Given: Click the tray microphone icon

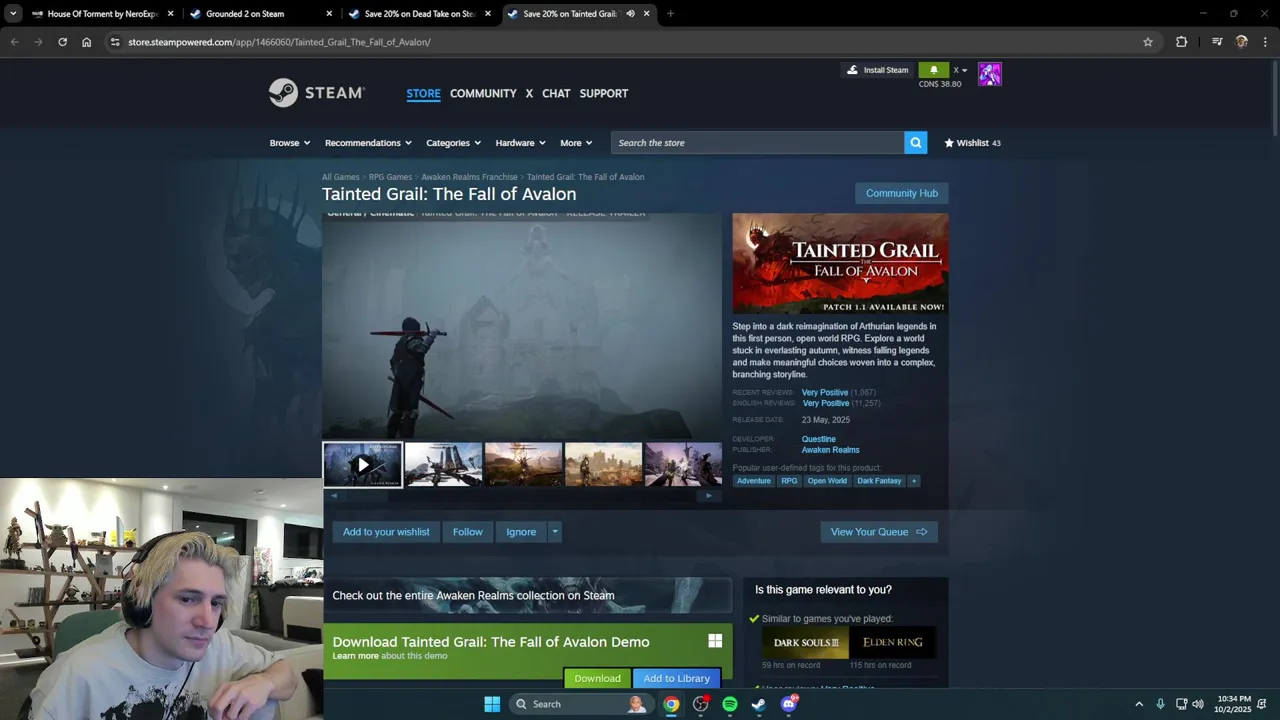Looking at the screenshot, I should [1160, 704].
